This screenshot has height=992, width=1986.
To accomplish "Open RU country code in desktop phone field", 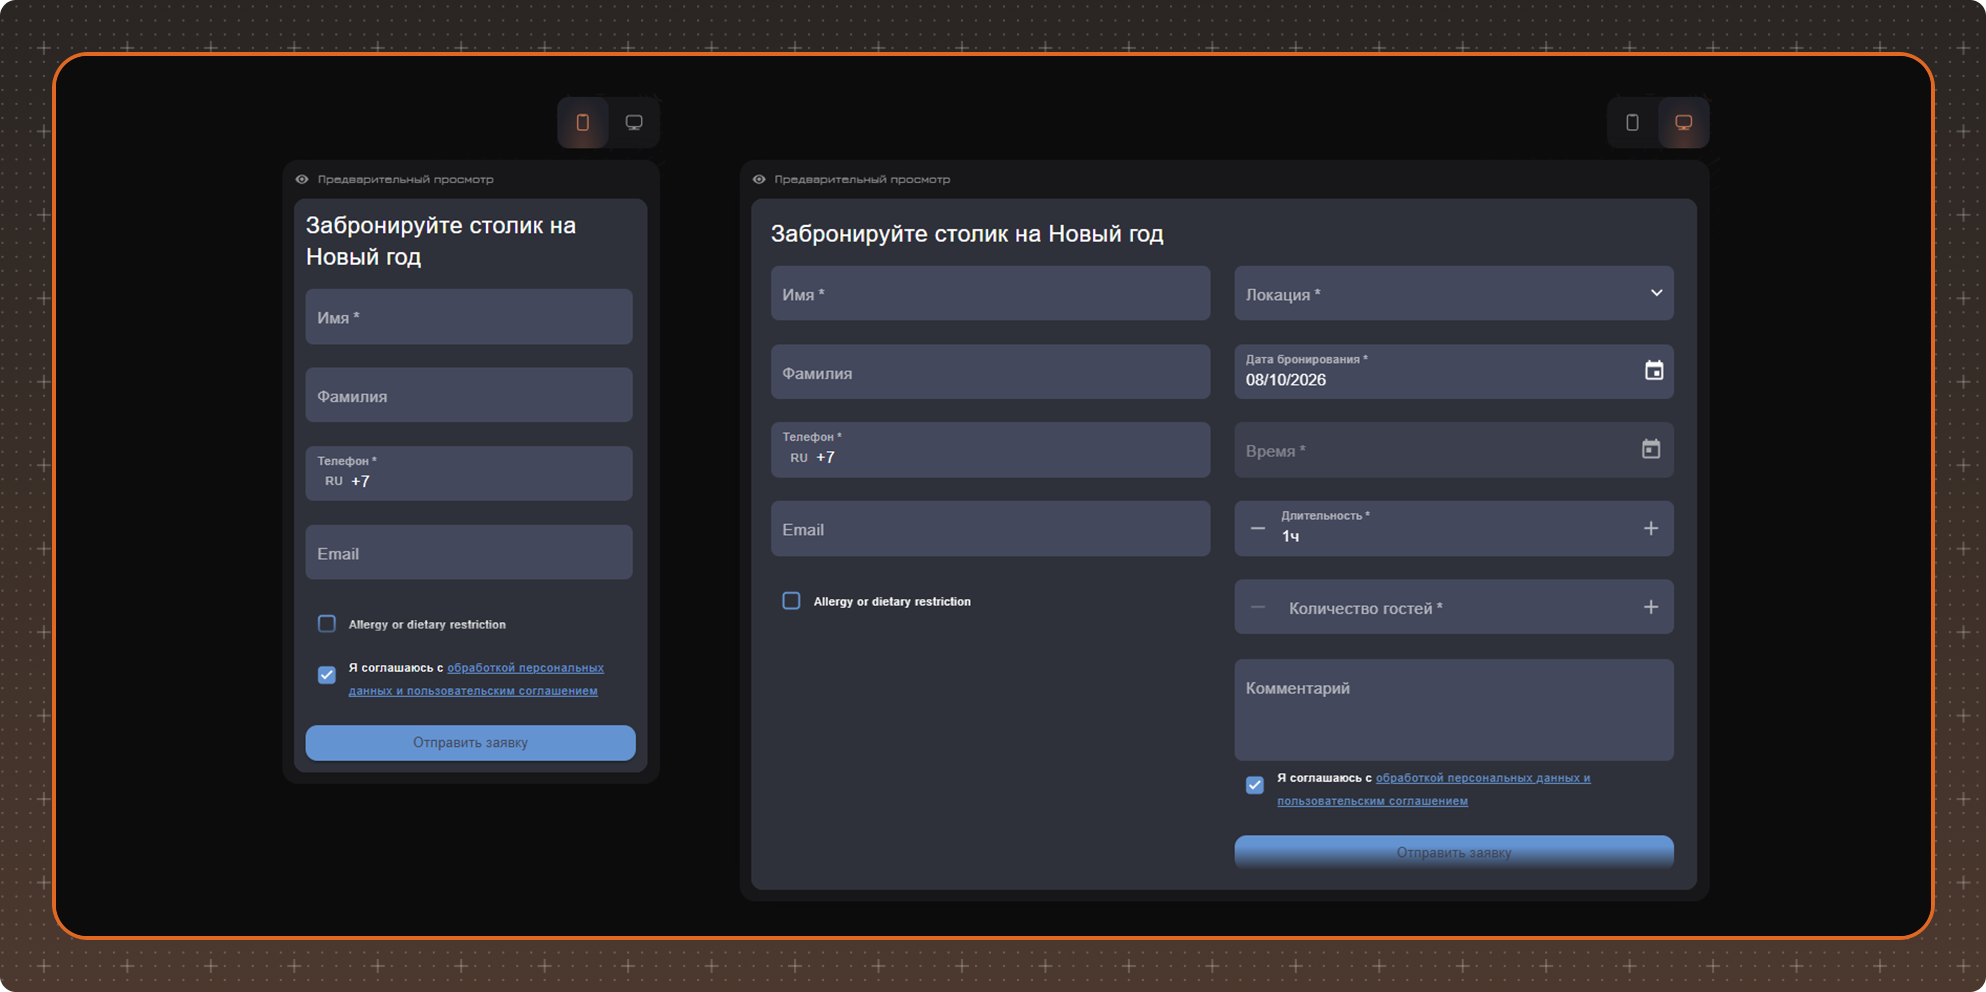I will 799,458.
